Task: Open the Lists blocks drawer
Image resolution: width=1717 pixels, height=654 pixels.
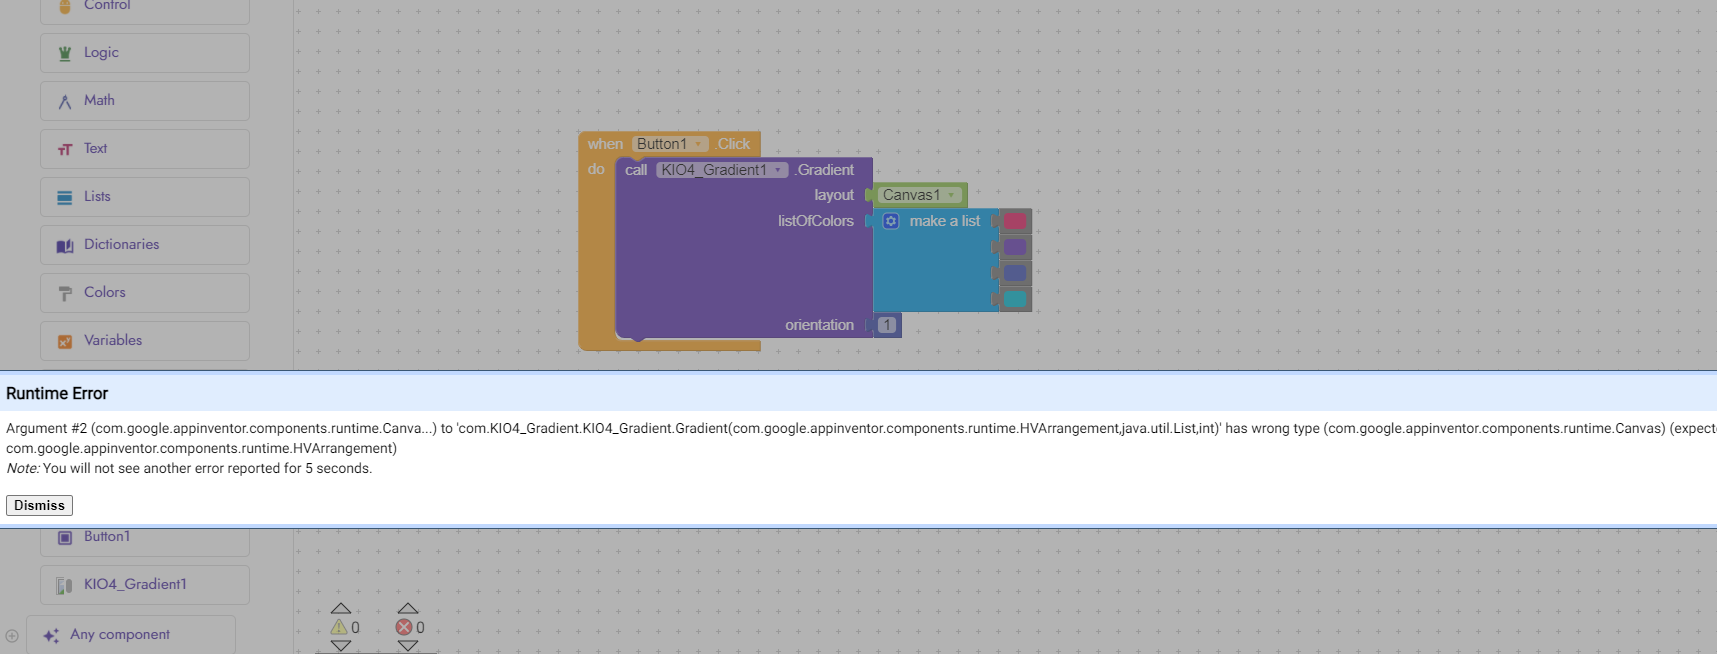Action: (x=97, y=197)
